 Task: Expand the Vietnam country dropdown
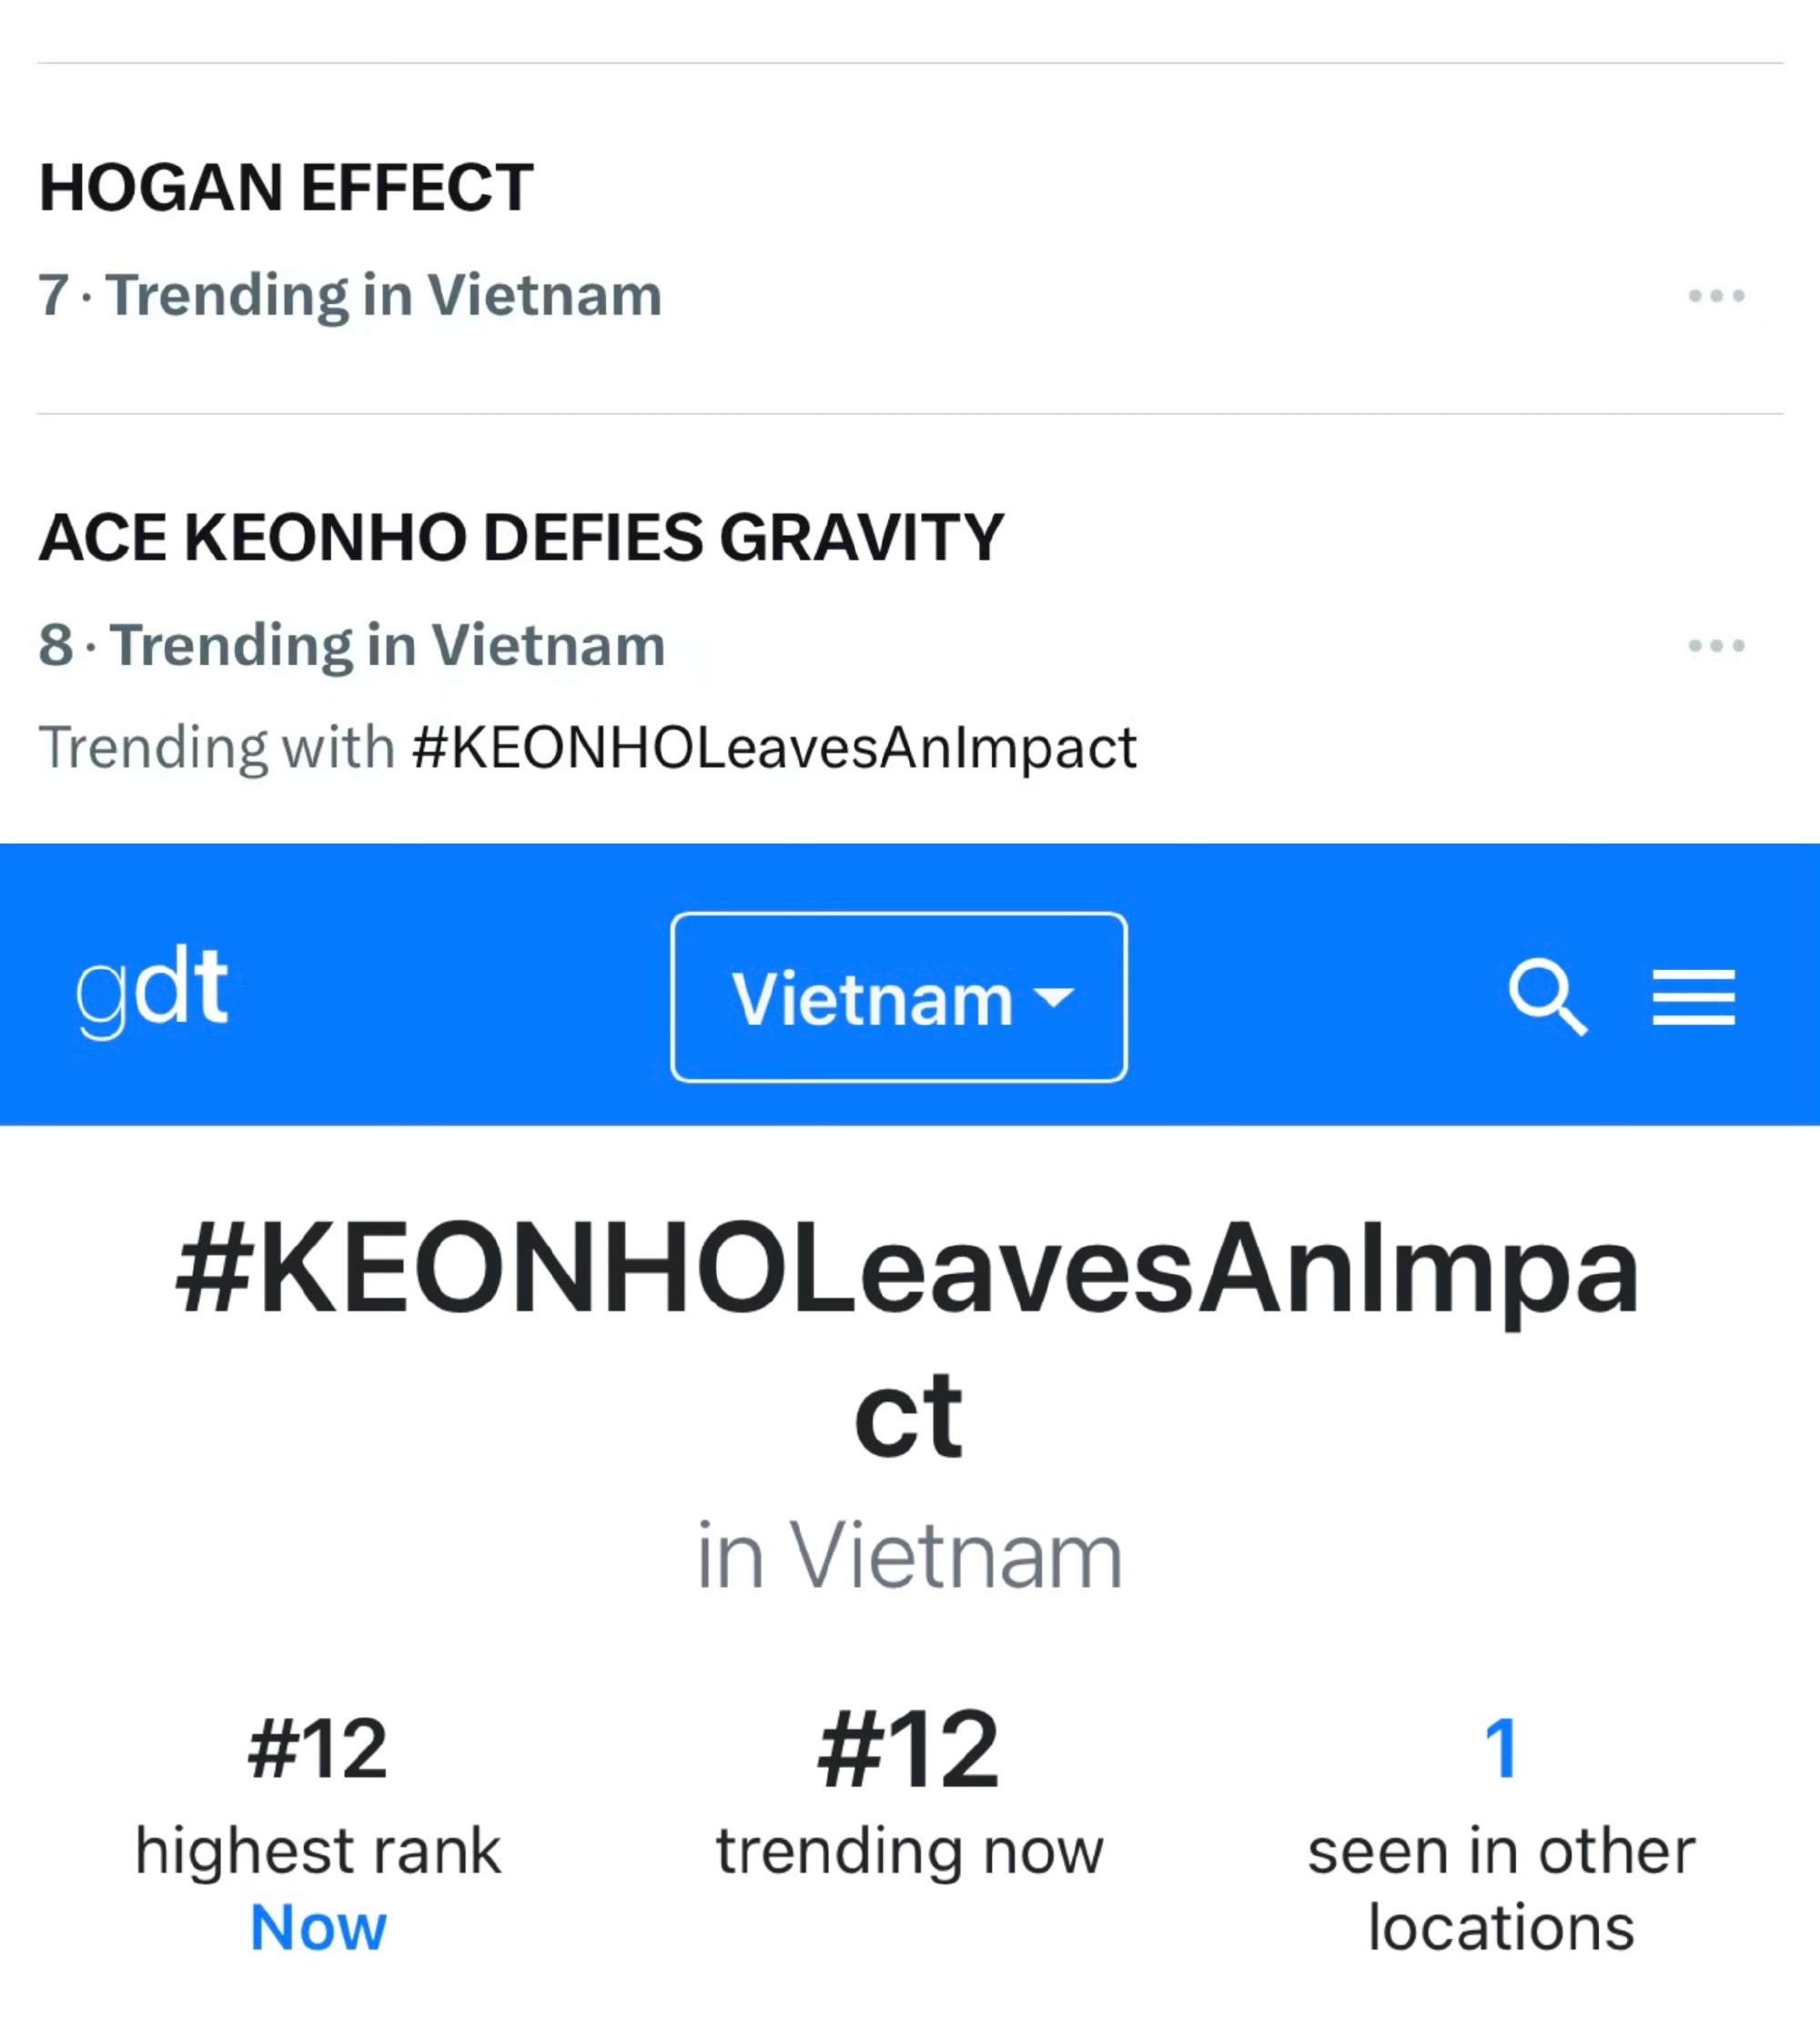pos(899,997)
